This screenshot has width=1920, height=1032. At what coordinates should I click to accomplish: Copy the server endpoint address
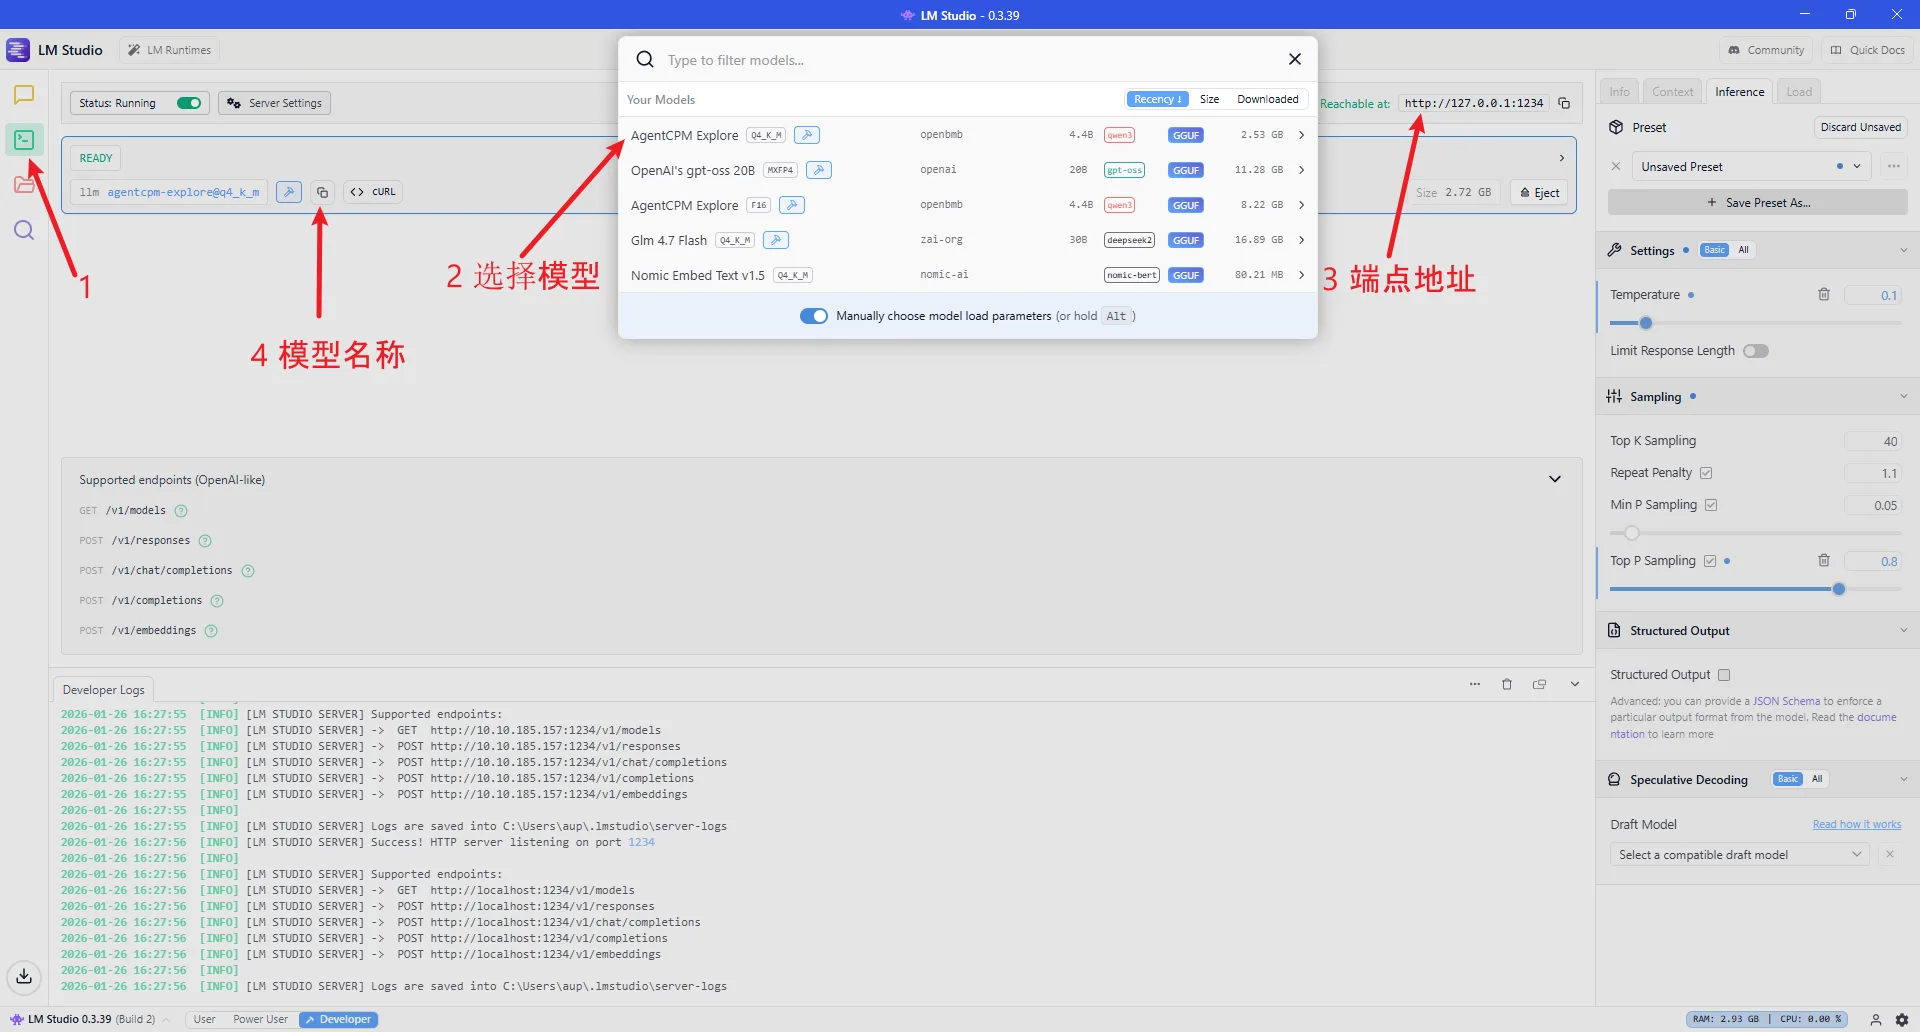1564,103
